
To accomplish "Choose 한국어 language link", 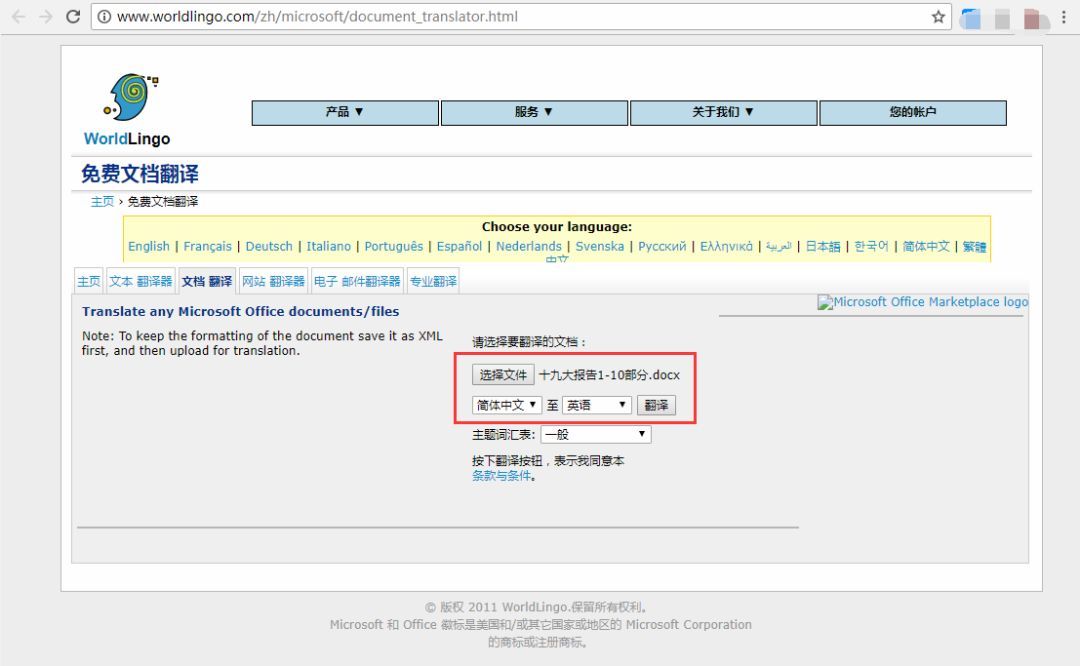I will tap(871, 247).
